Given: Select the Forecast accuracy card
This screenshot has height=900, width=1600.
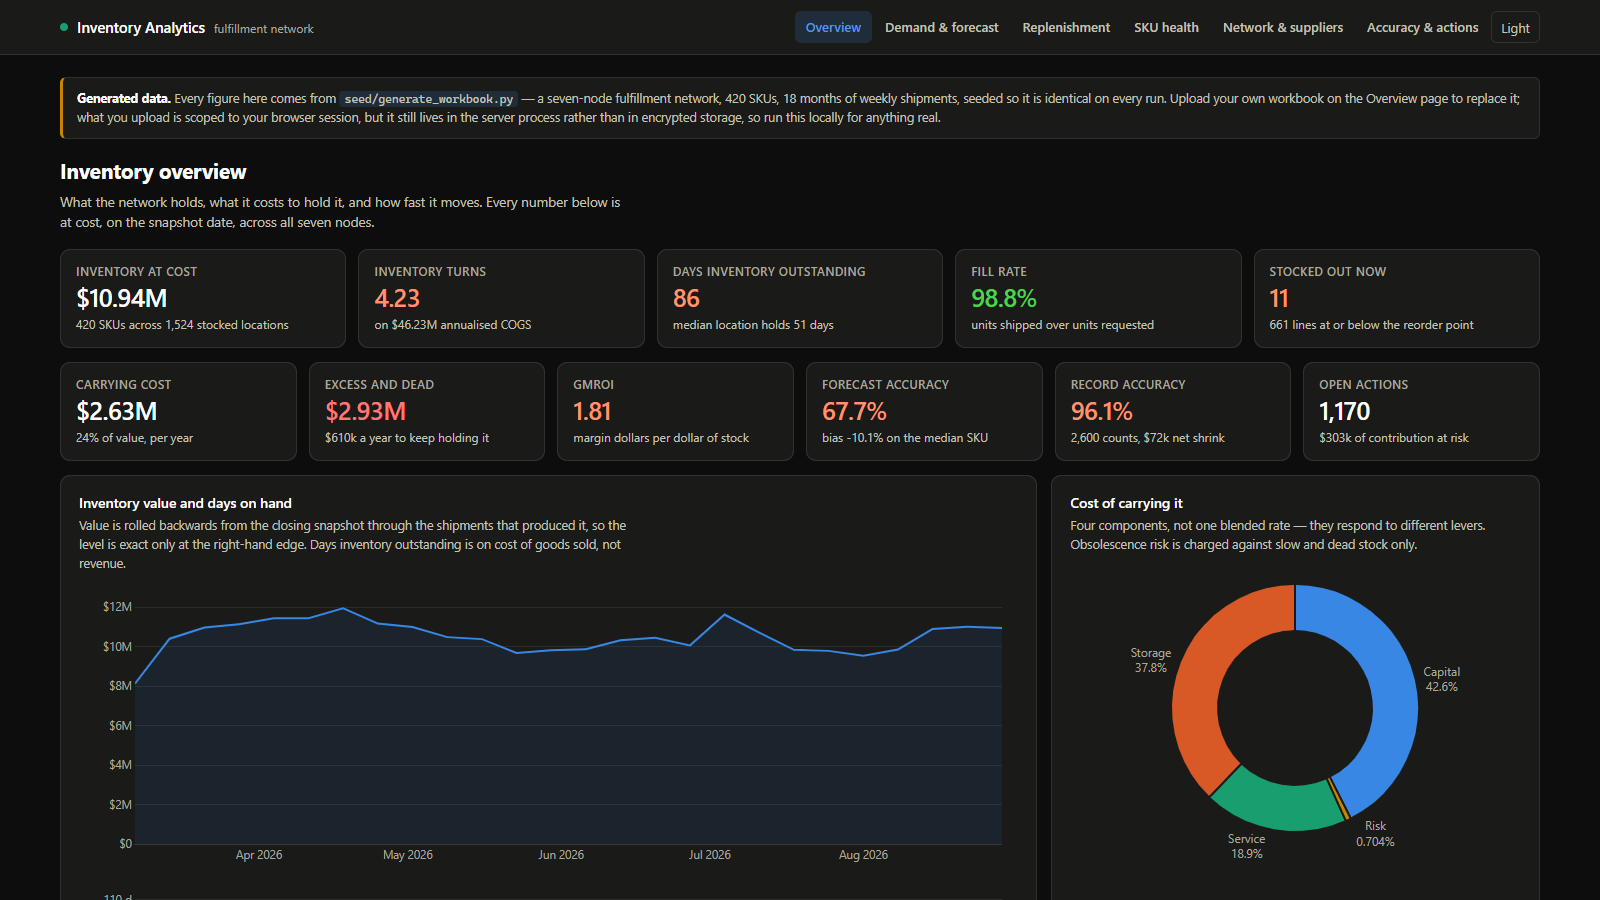Looking at the screenshot, I should click(924, 411).
